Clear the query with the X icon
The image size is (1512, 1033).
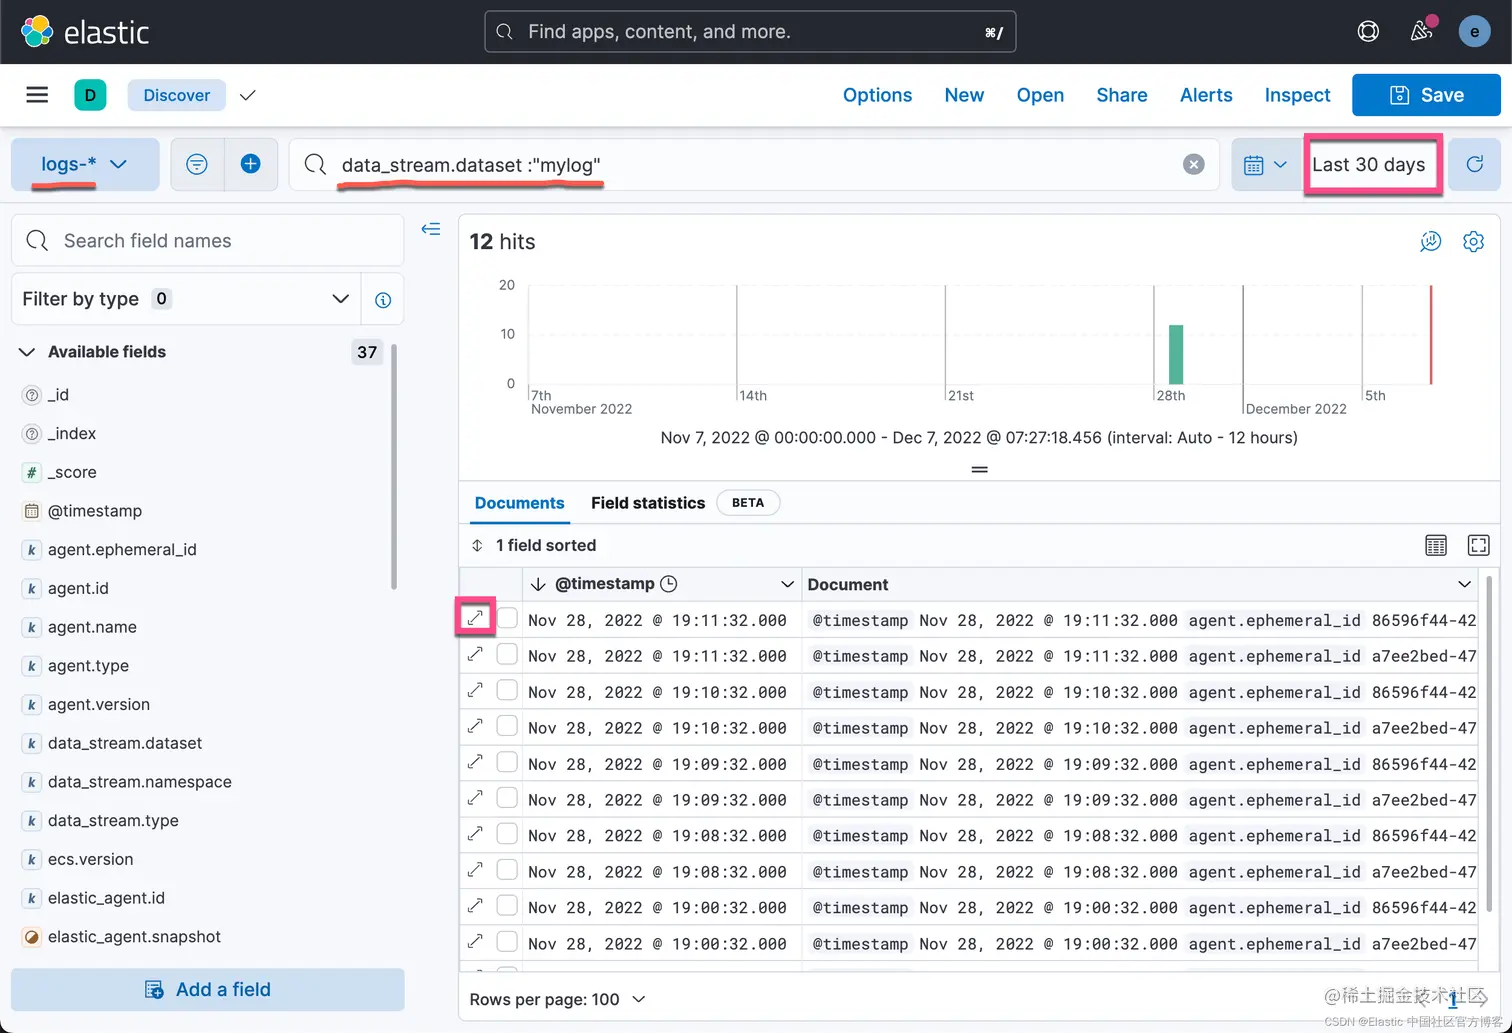[1193, 165]
